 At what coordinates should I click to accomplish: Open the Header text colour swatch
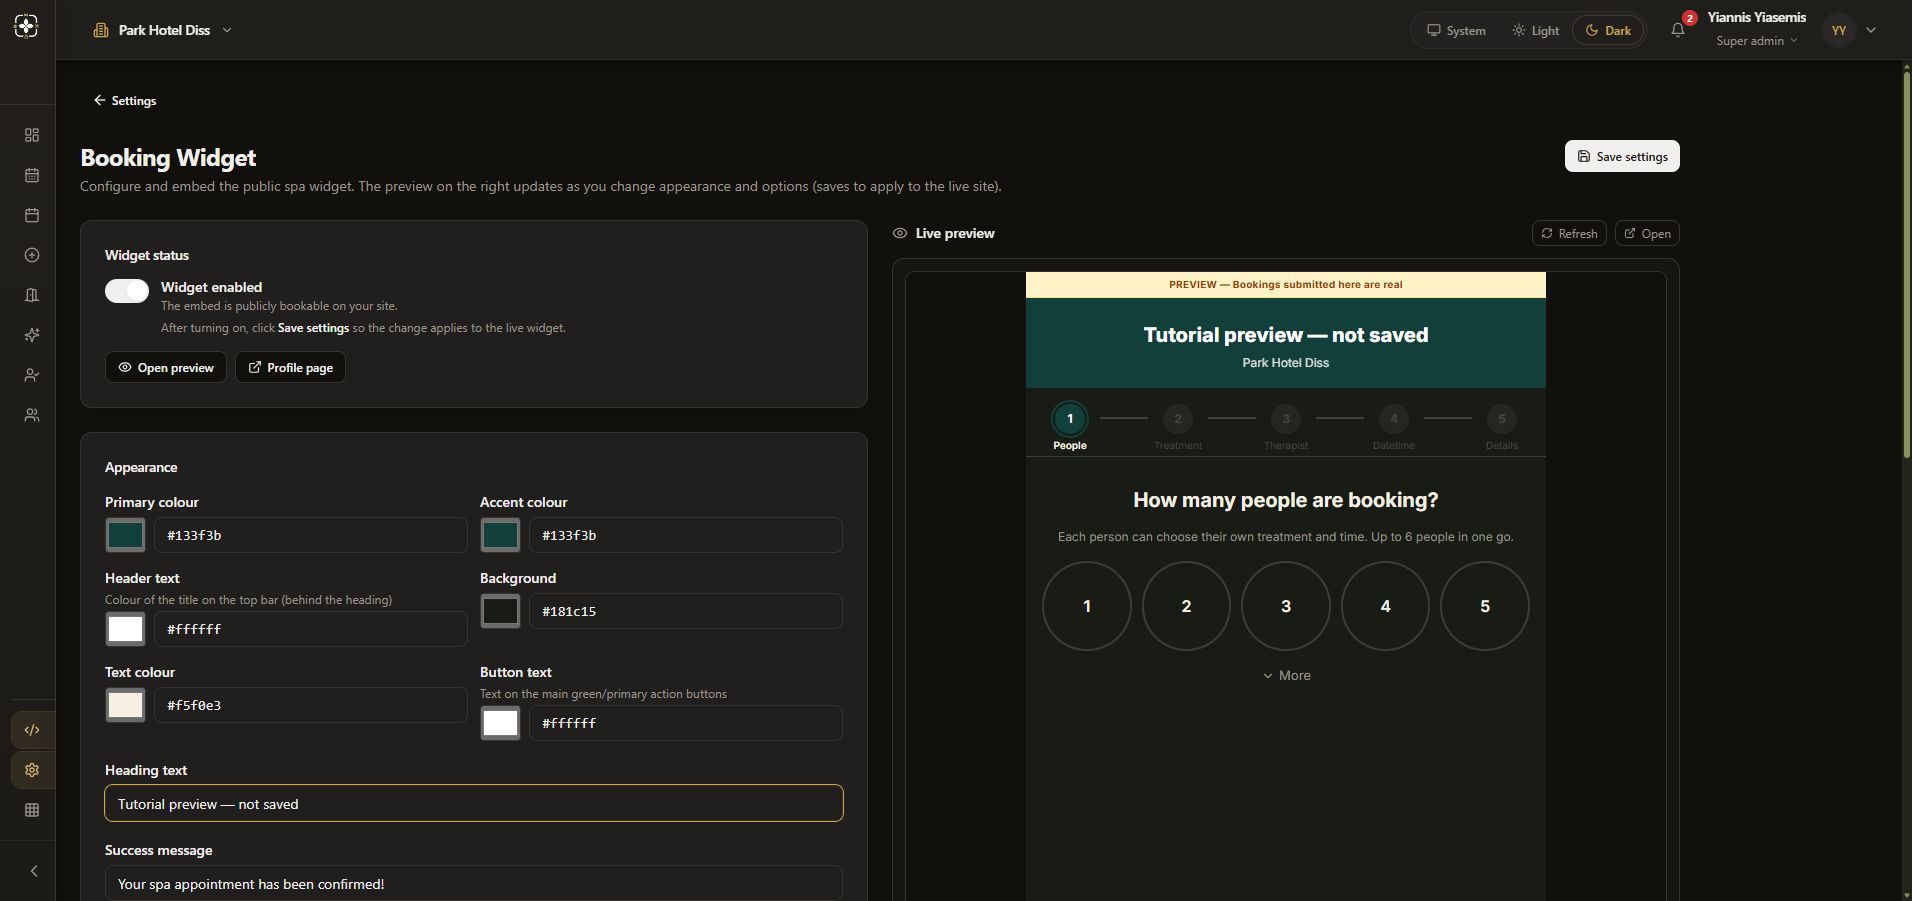tap(125, 629)
